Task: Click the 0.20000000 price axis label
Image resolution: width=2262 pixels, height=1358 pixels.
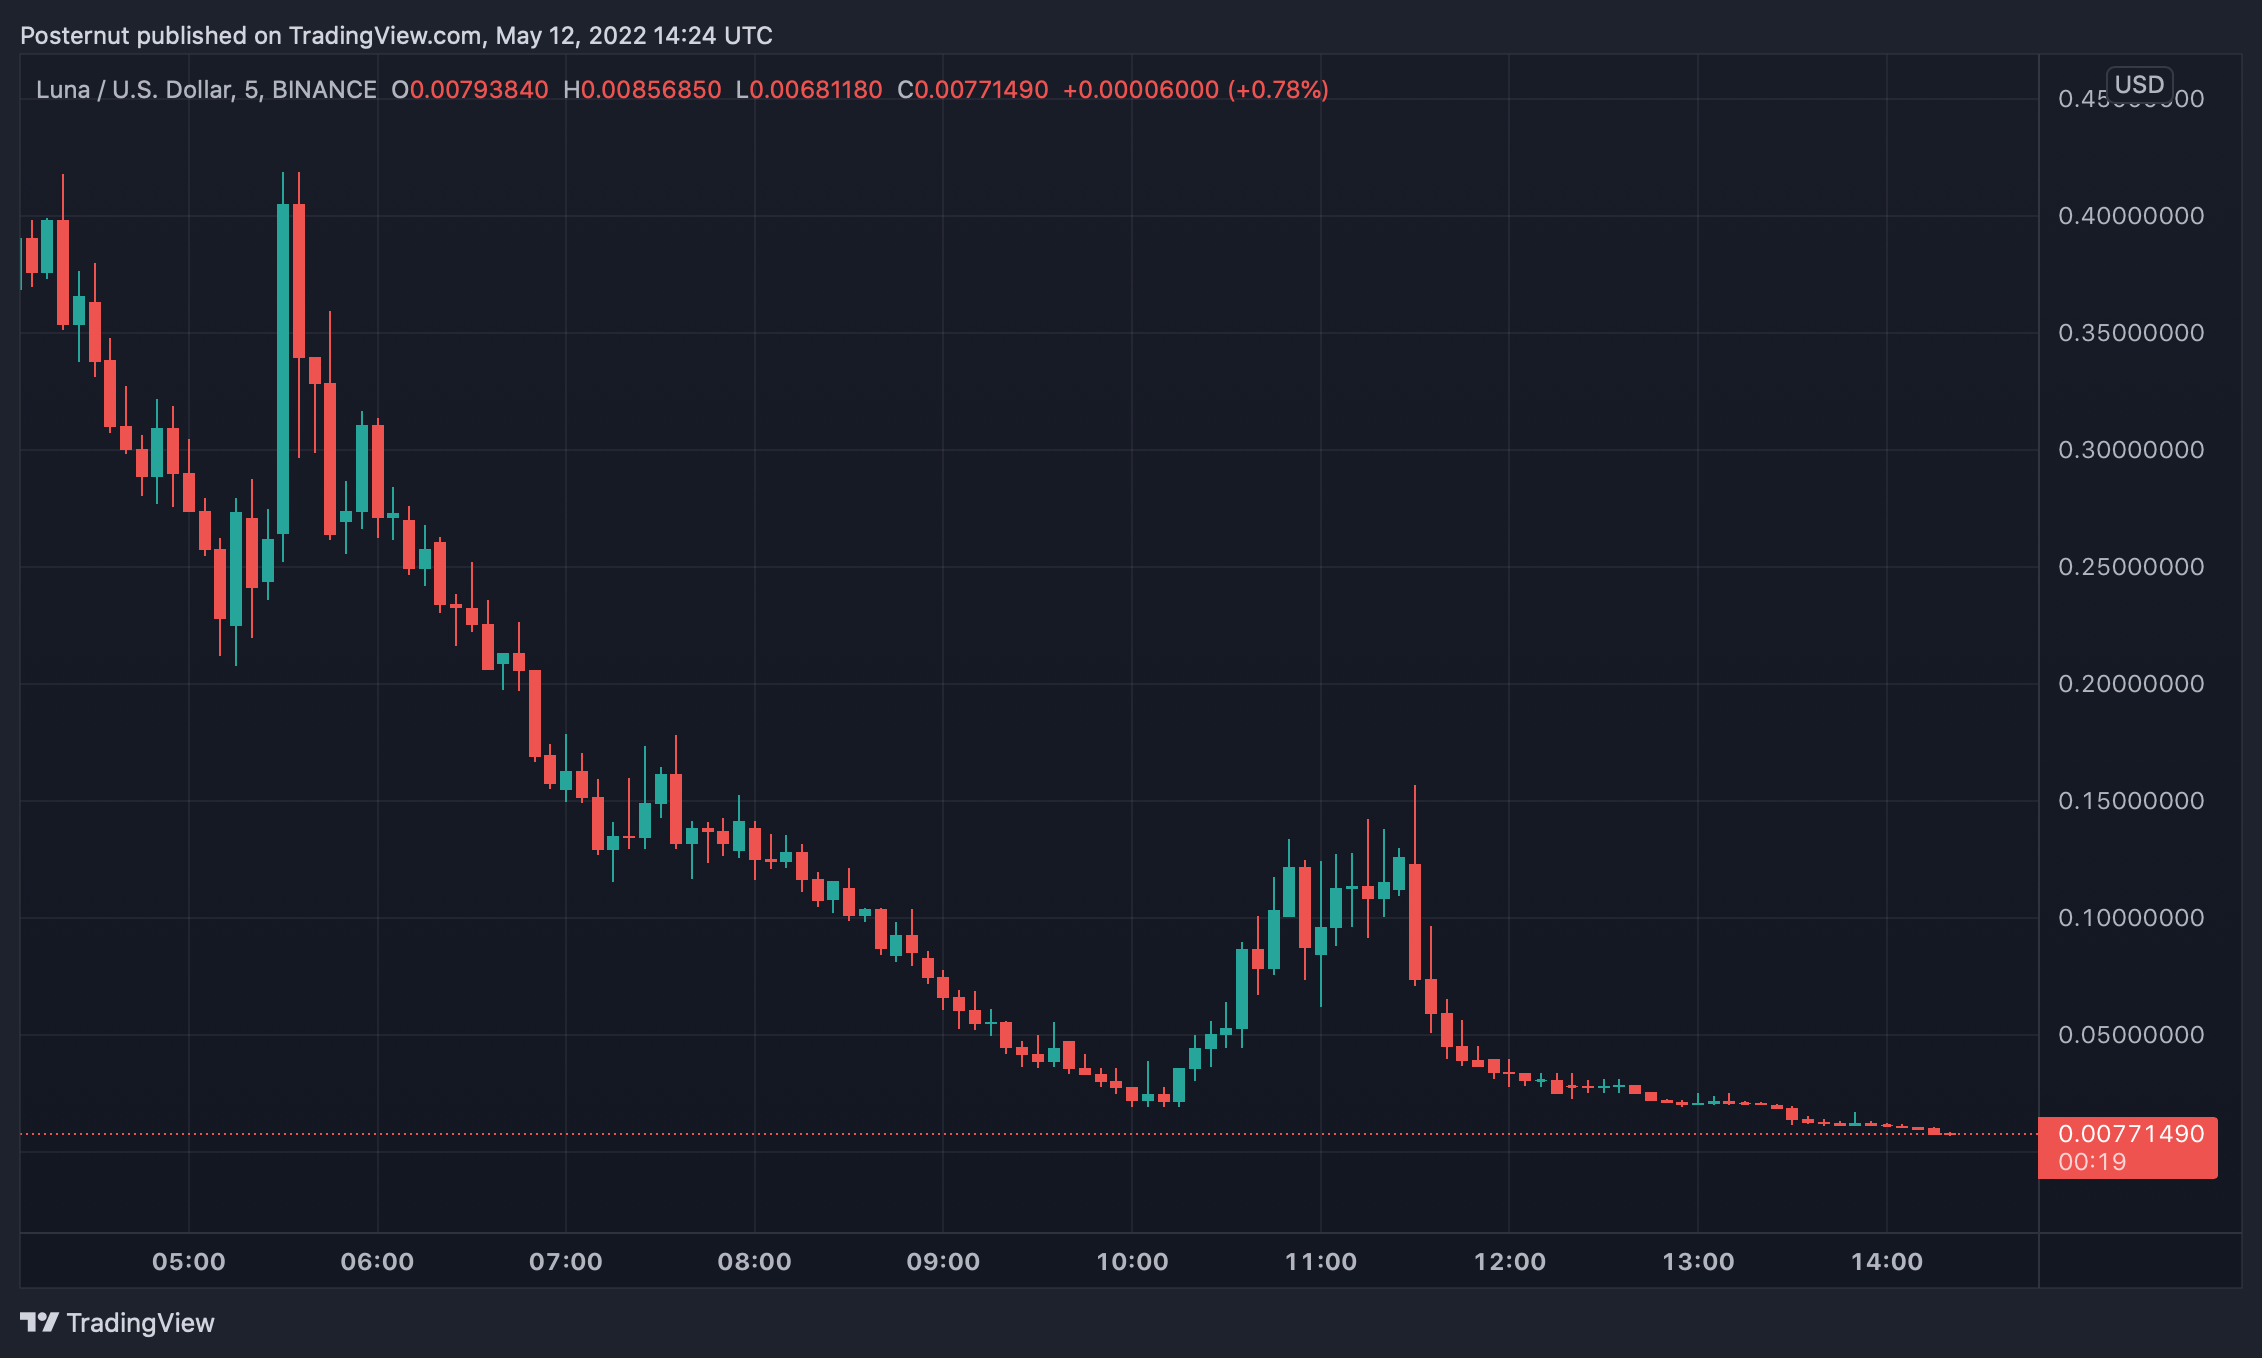Action: point(2131,683)
